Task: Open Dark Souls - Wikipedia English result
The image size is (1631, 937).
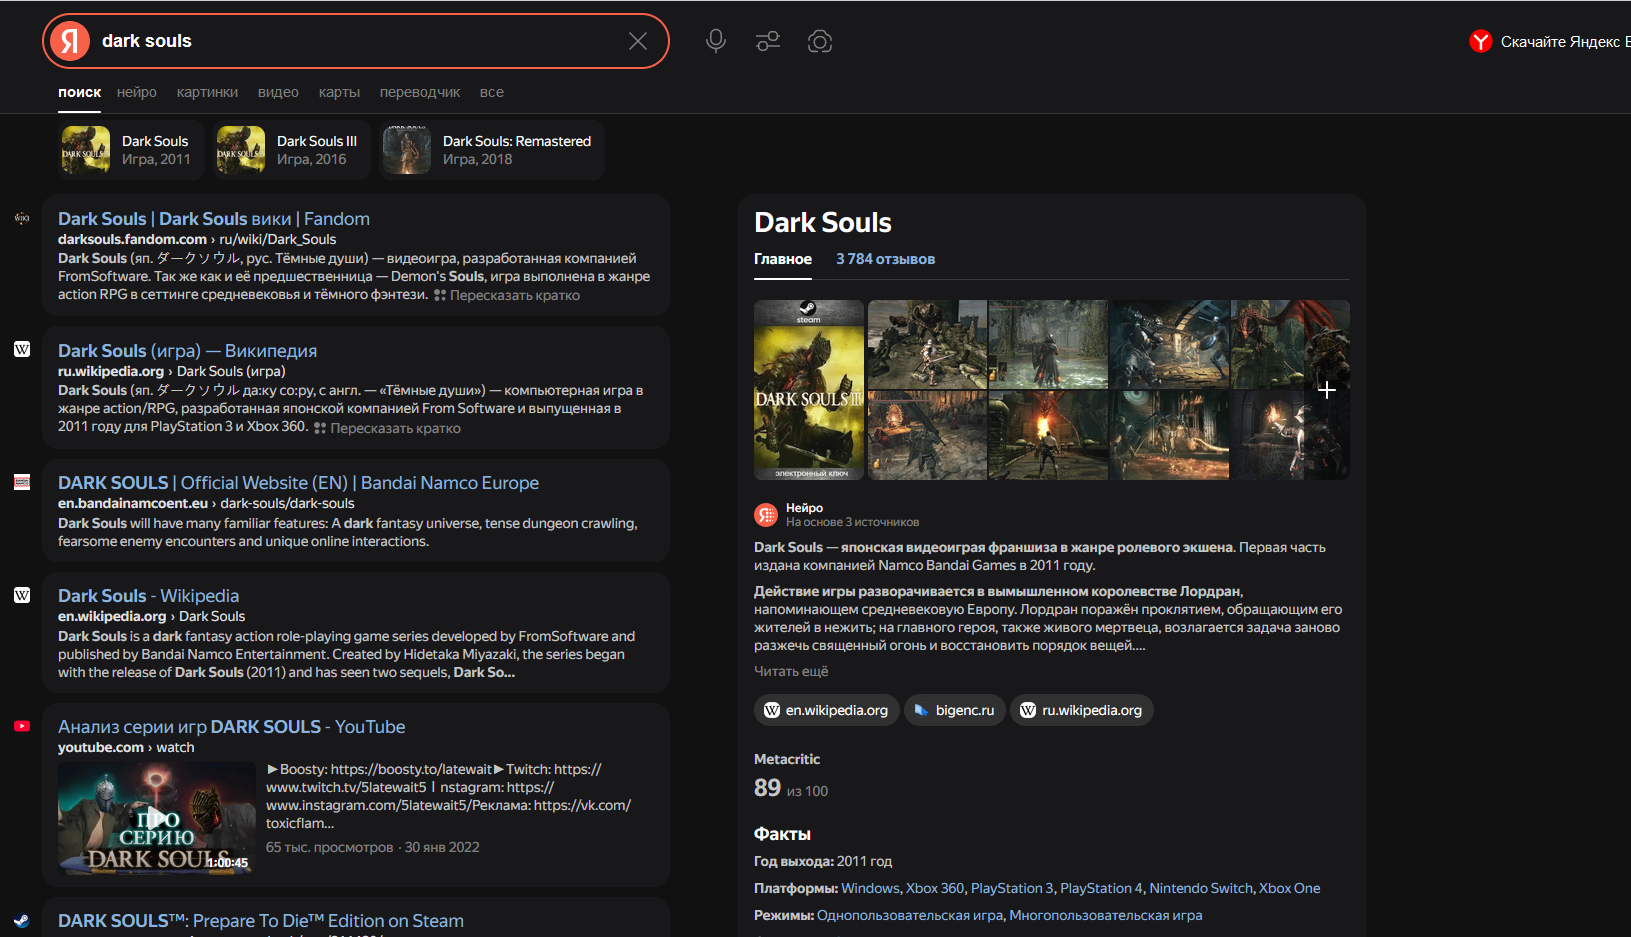Action: (x=148, y=596)
